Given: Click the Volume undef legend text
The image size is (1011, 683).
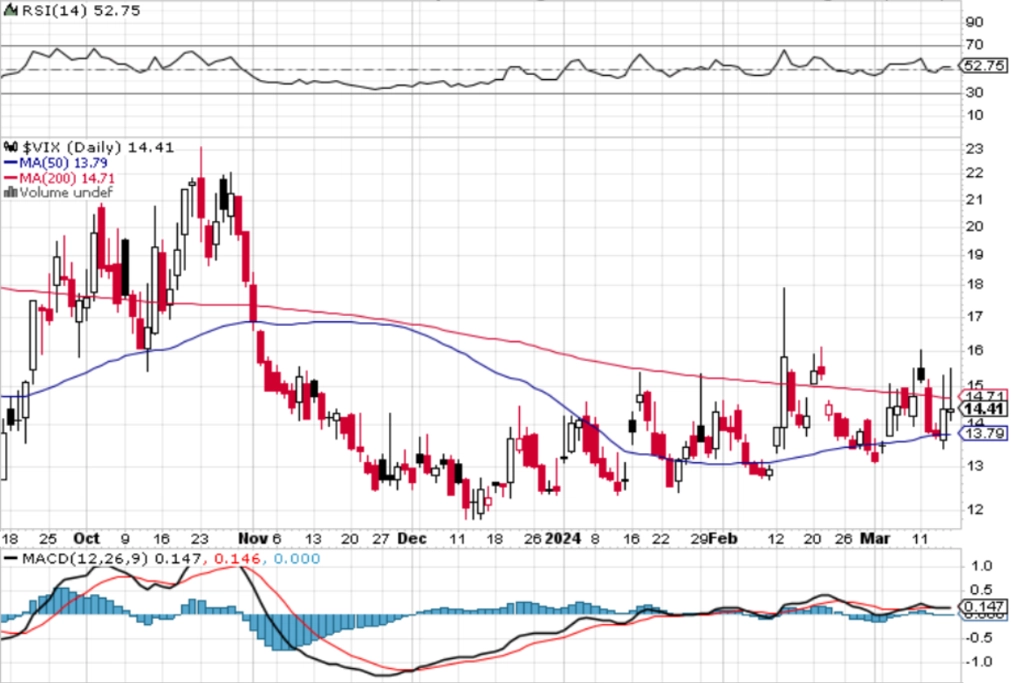Looking at the screenshot, I should point(66,192).
